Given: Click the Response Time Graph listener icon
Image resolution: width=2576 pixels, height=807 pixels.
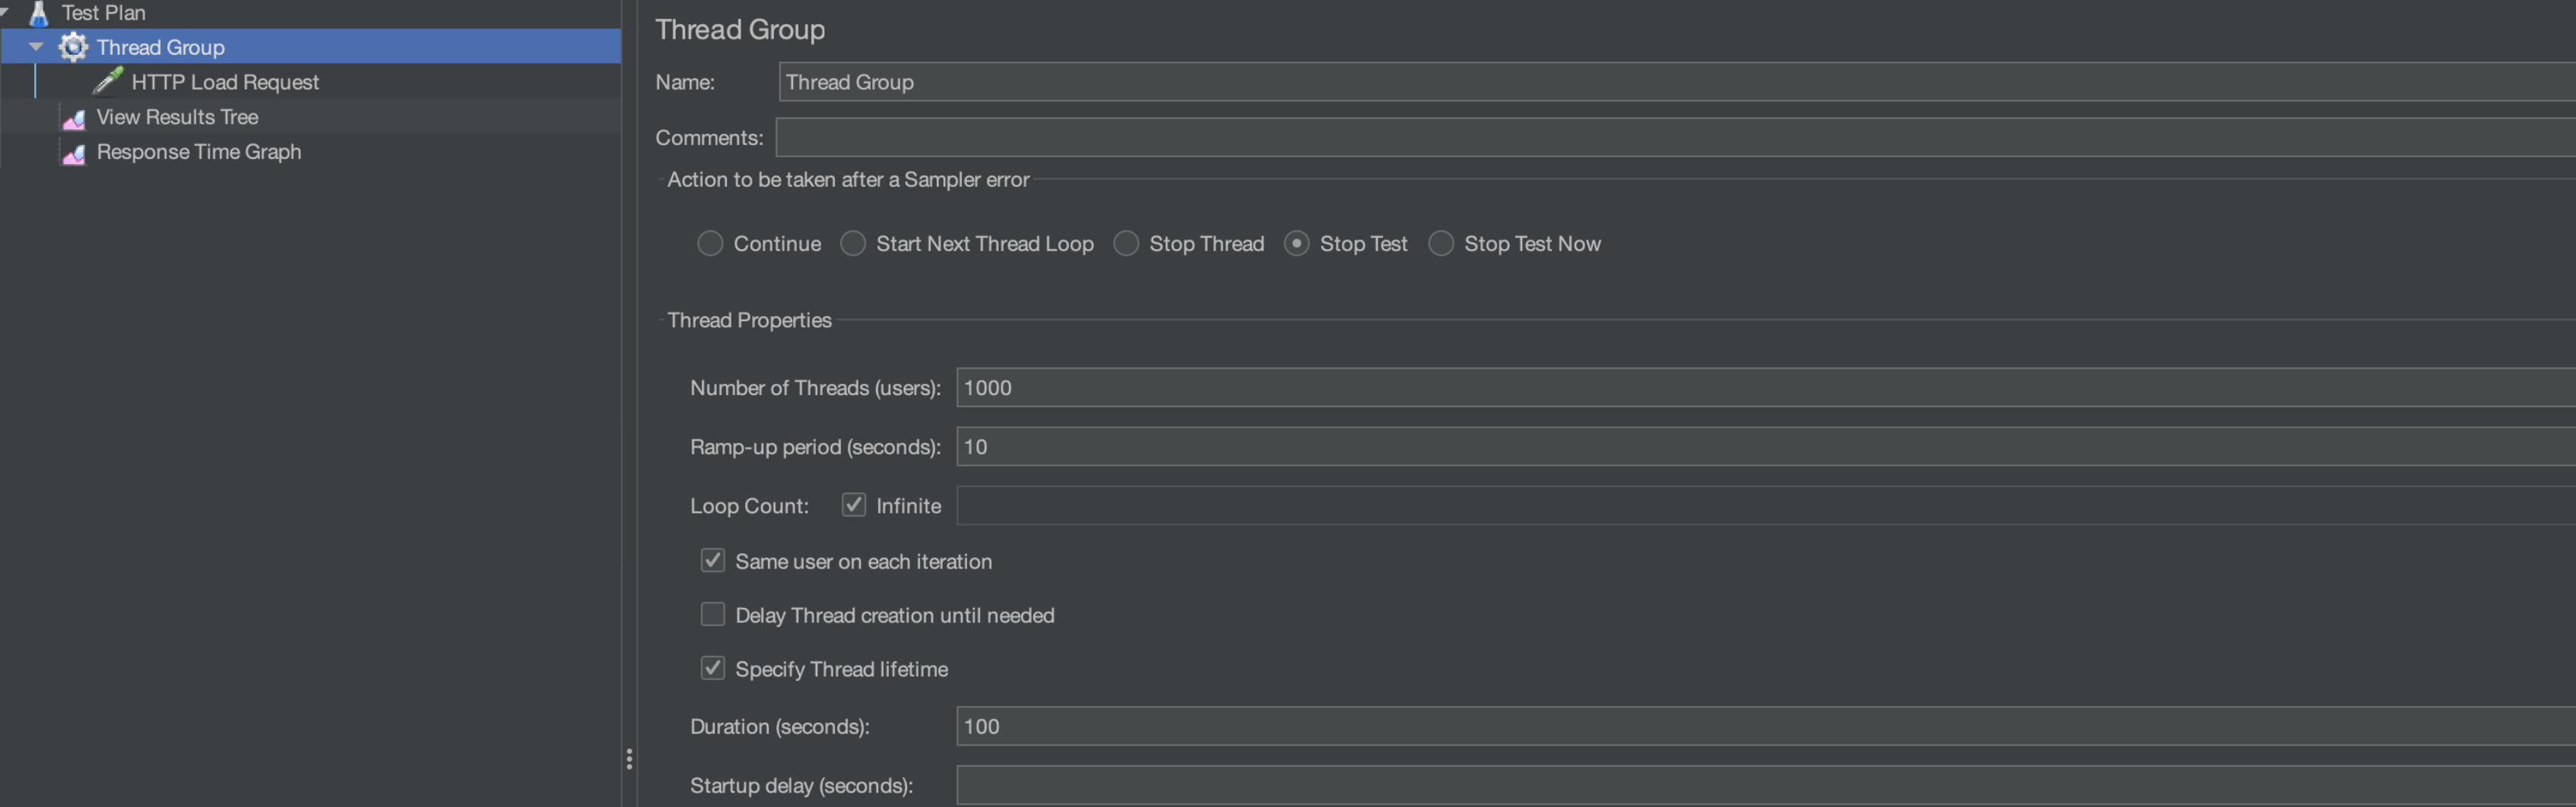Looking at the screenshot, I should [x=74, y=153].
